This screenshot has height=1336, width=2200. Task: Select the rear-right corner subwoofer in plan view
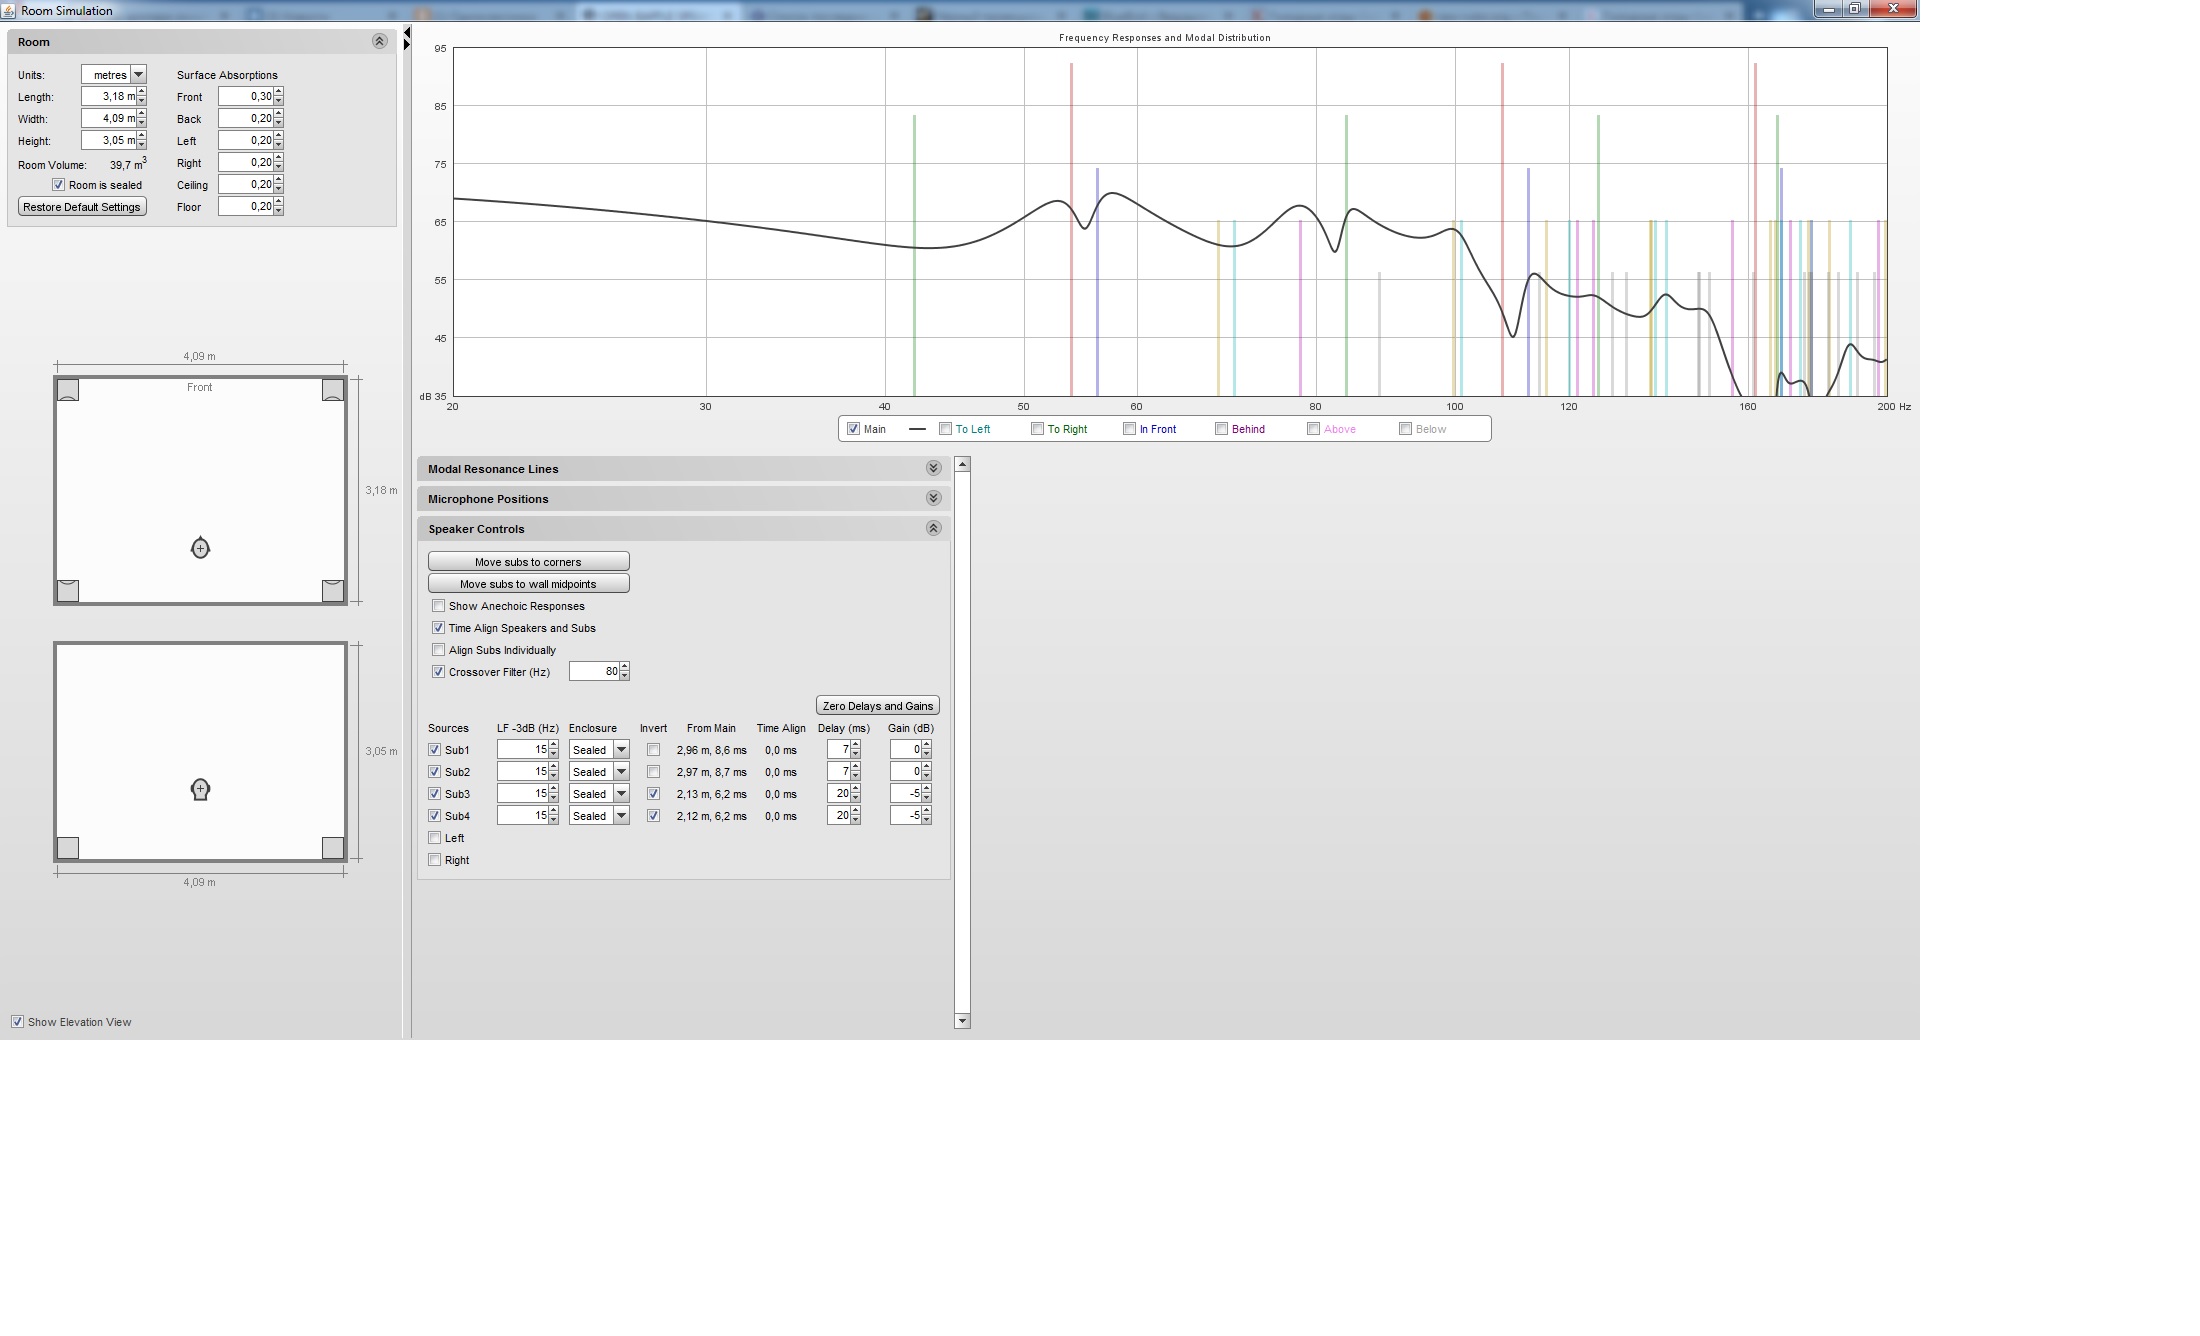(x=333, y=590)
